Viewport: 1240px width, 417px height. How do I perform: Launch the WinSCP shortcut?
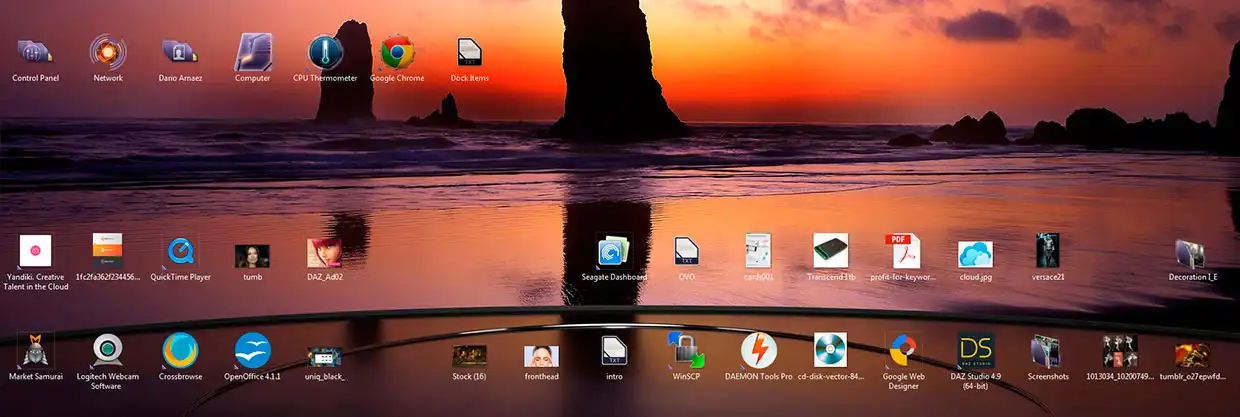point(686,351)
